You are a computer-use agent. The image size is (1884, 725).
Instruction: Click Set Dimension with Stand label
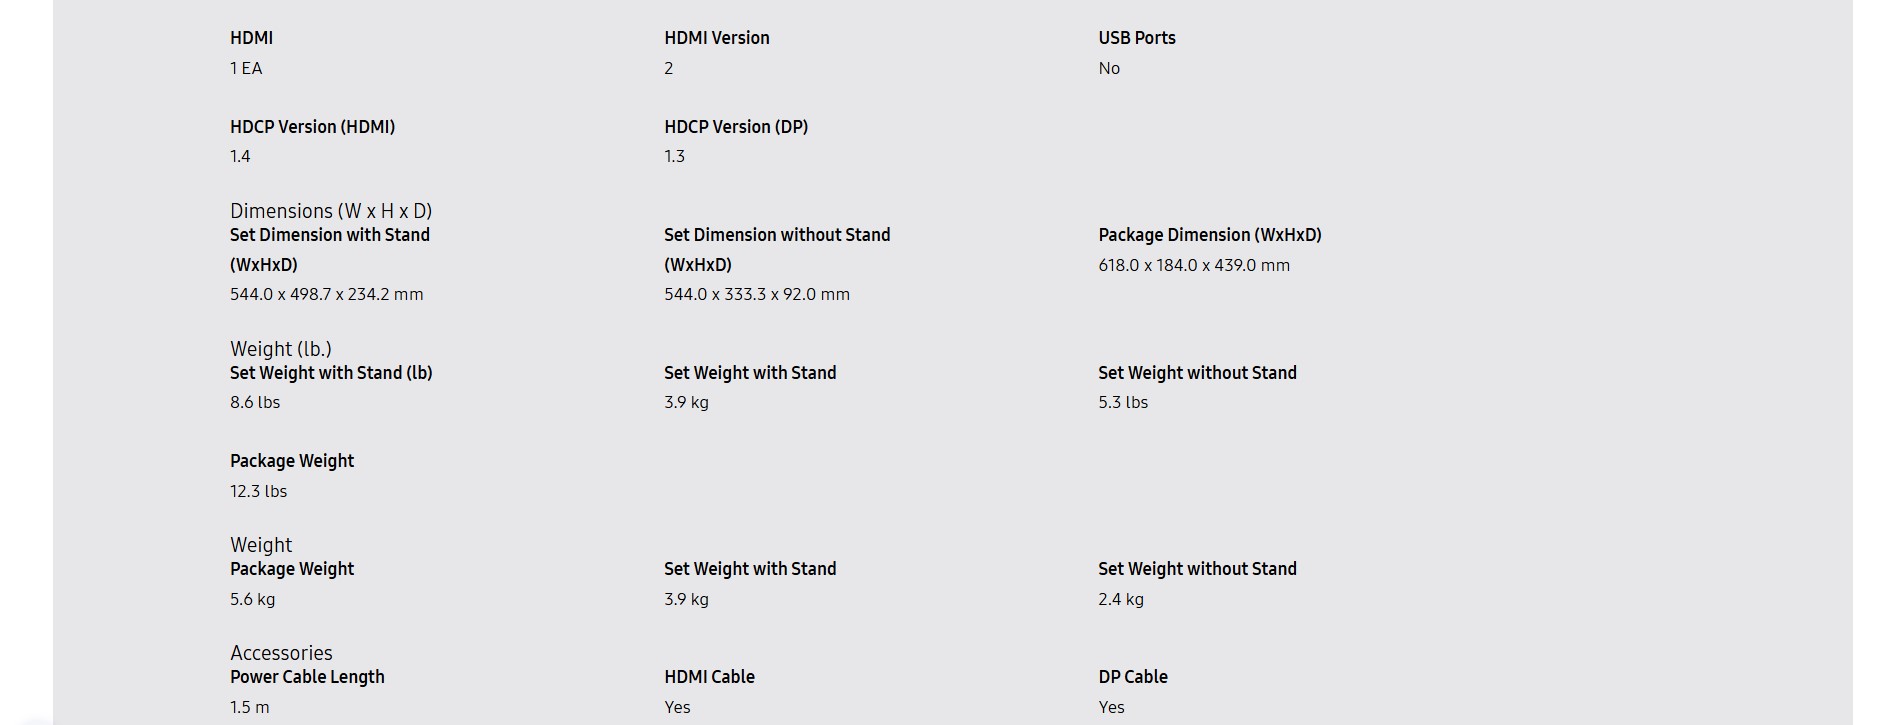point(330,250)
